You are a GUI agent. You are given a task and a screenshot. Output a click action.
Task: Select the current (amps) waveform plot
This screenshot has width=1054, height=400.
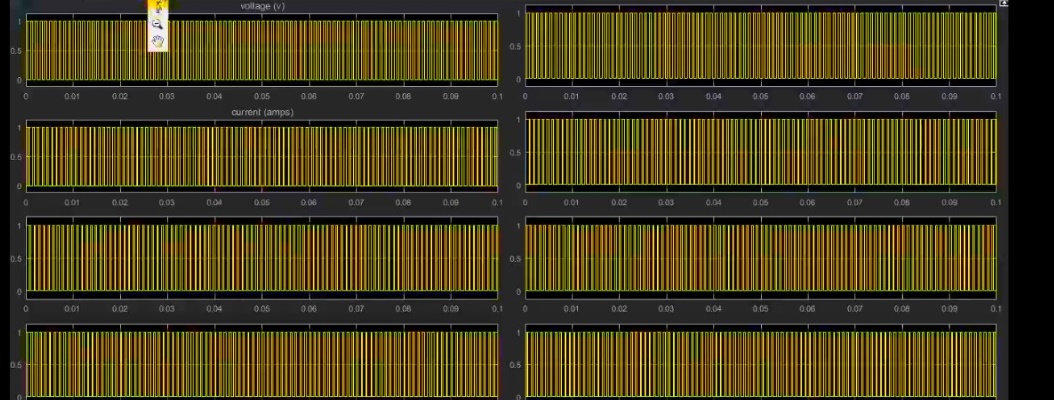[261, 156]
